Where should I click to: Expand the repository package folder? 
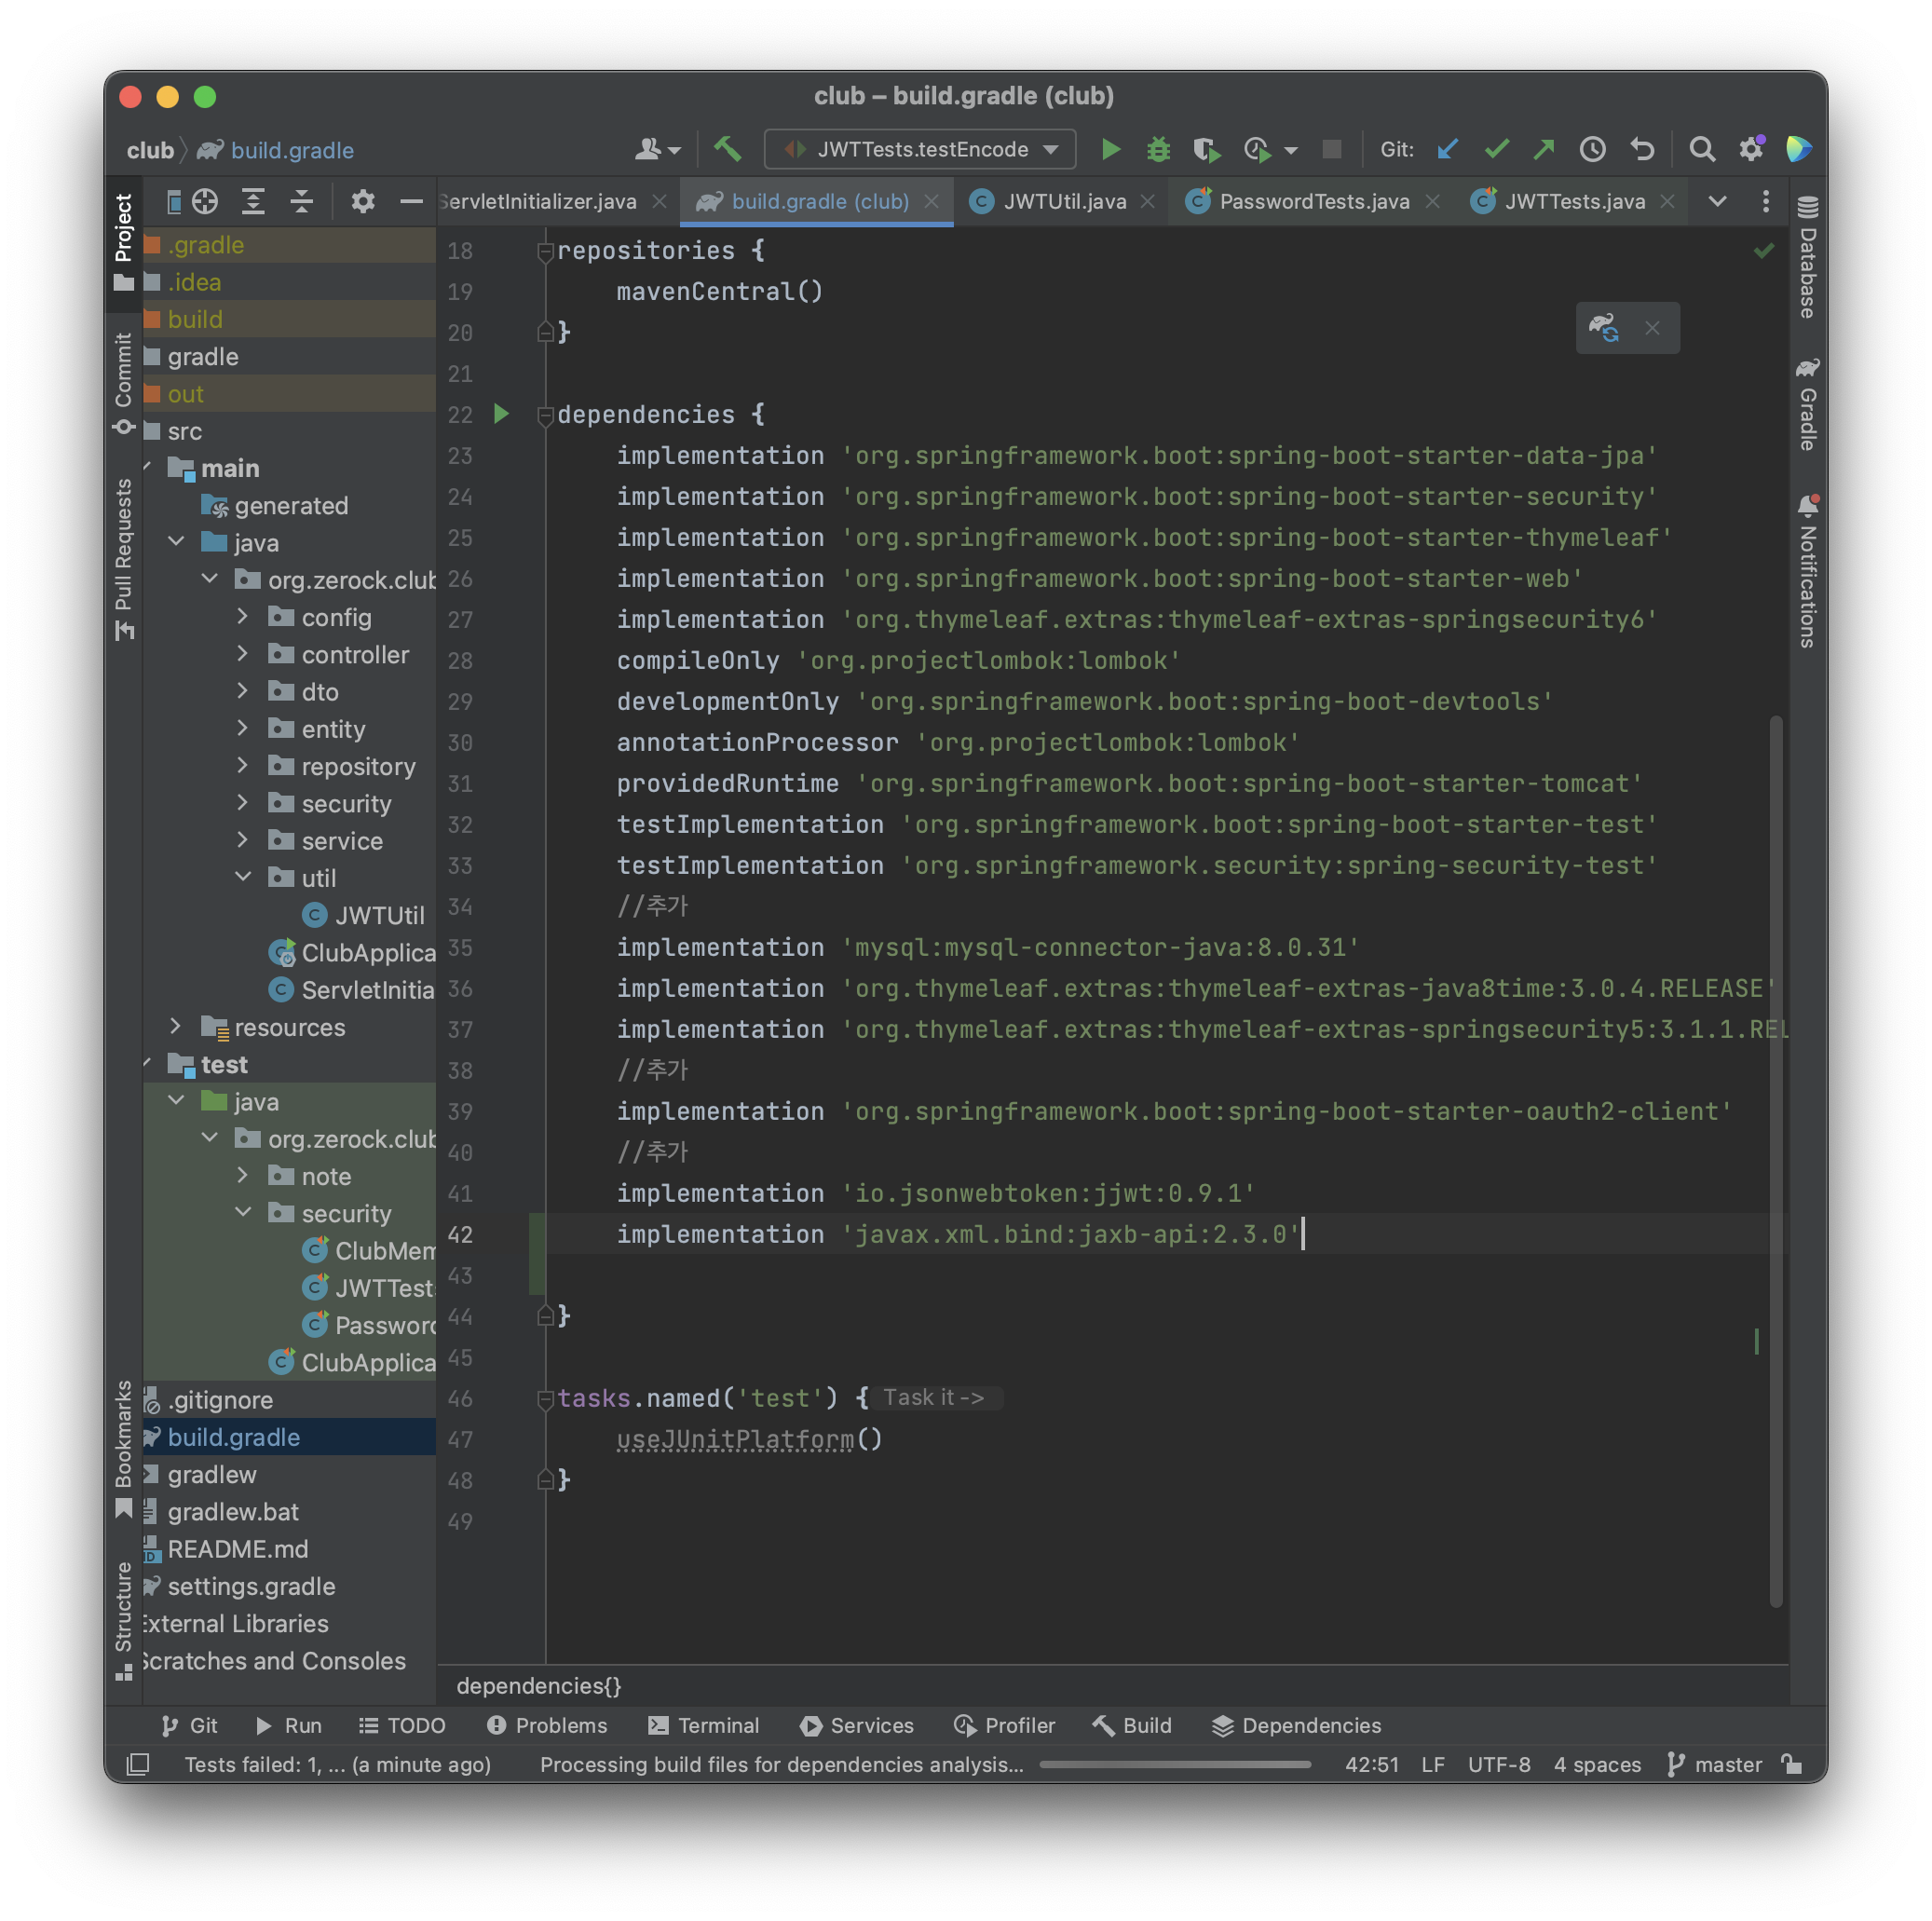click(242, 766)
